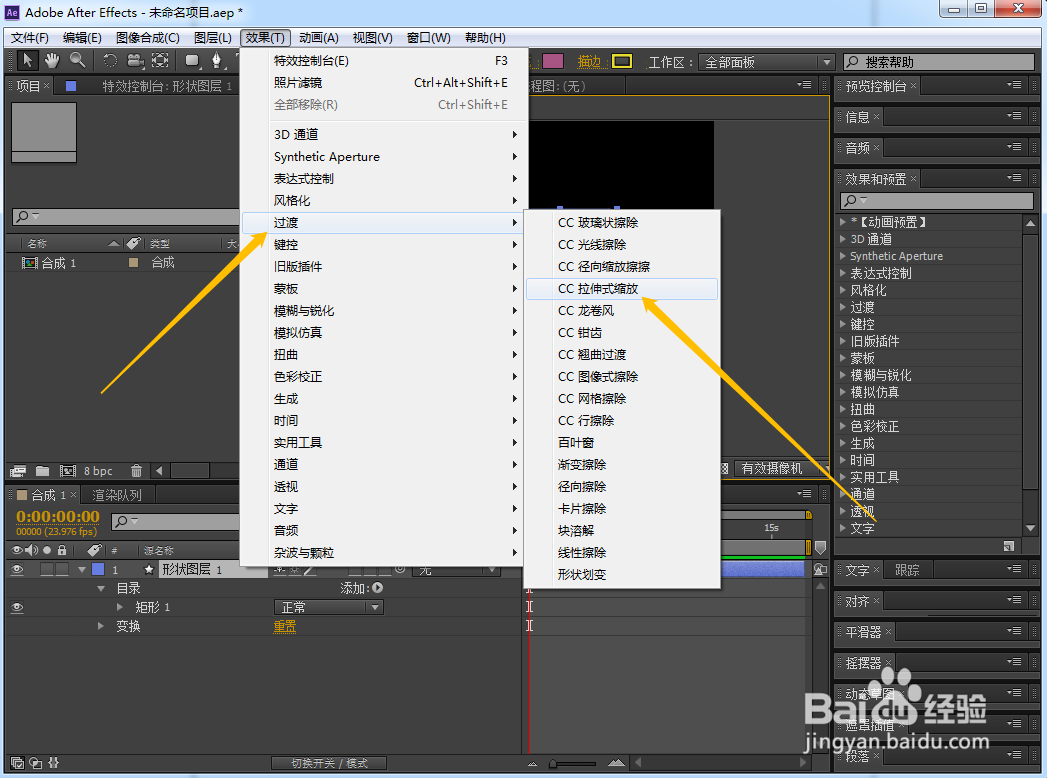
Task: Expand the 风格化 category in effects panel
Action: [843, 290]
